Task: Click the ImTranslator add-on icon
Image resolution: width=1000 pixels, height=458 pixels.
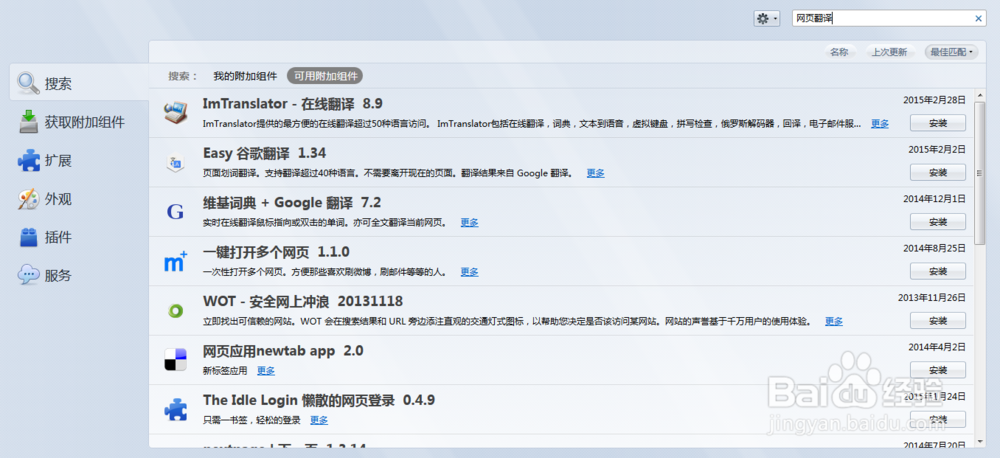Action: point(175,113)
